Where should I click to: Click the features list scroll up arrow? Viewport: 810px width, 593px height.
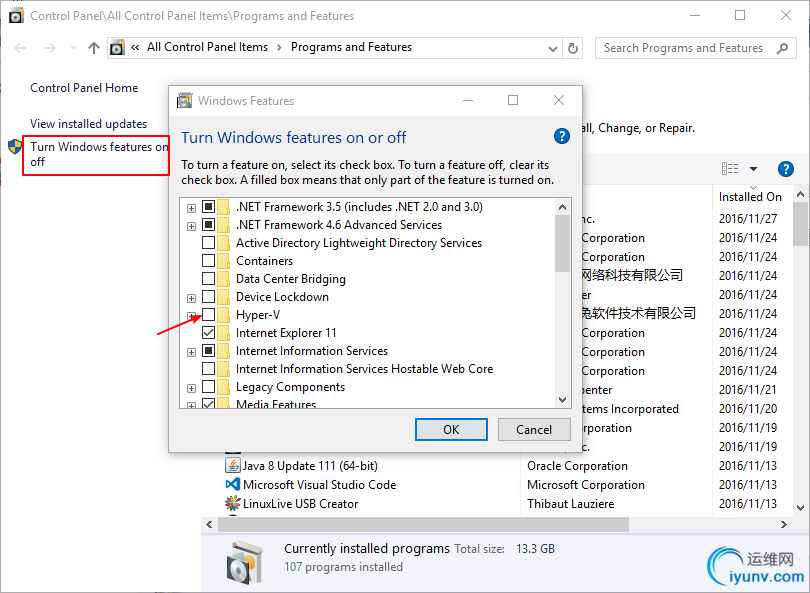pyautogui.click(x=563, y=207)
